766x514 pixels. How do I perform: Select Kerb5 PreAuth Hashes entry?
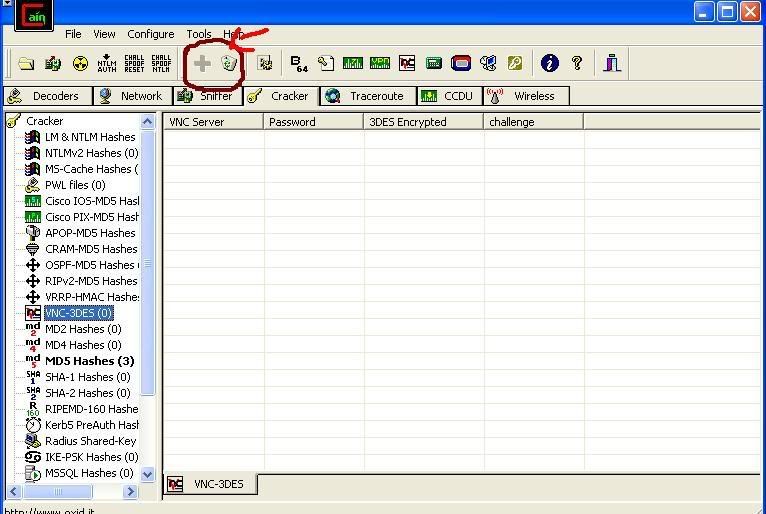tap(92, 425)
